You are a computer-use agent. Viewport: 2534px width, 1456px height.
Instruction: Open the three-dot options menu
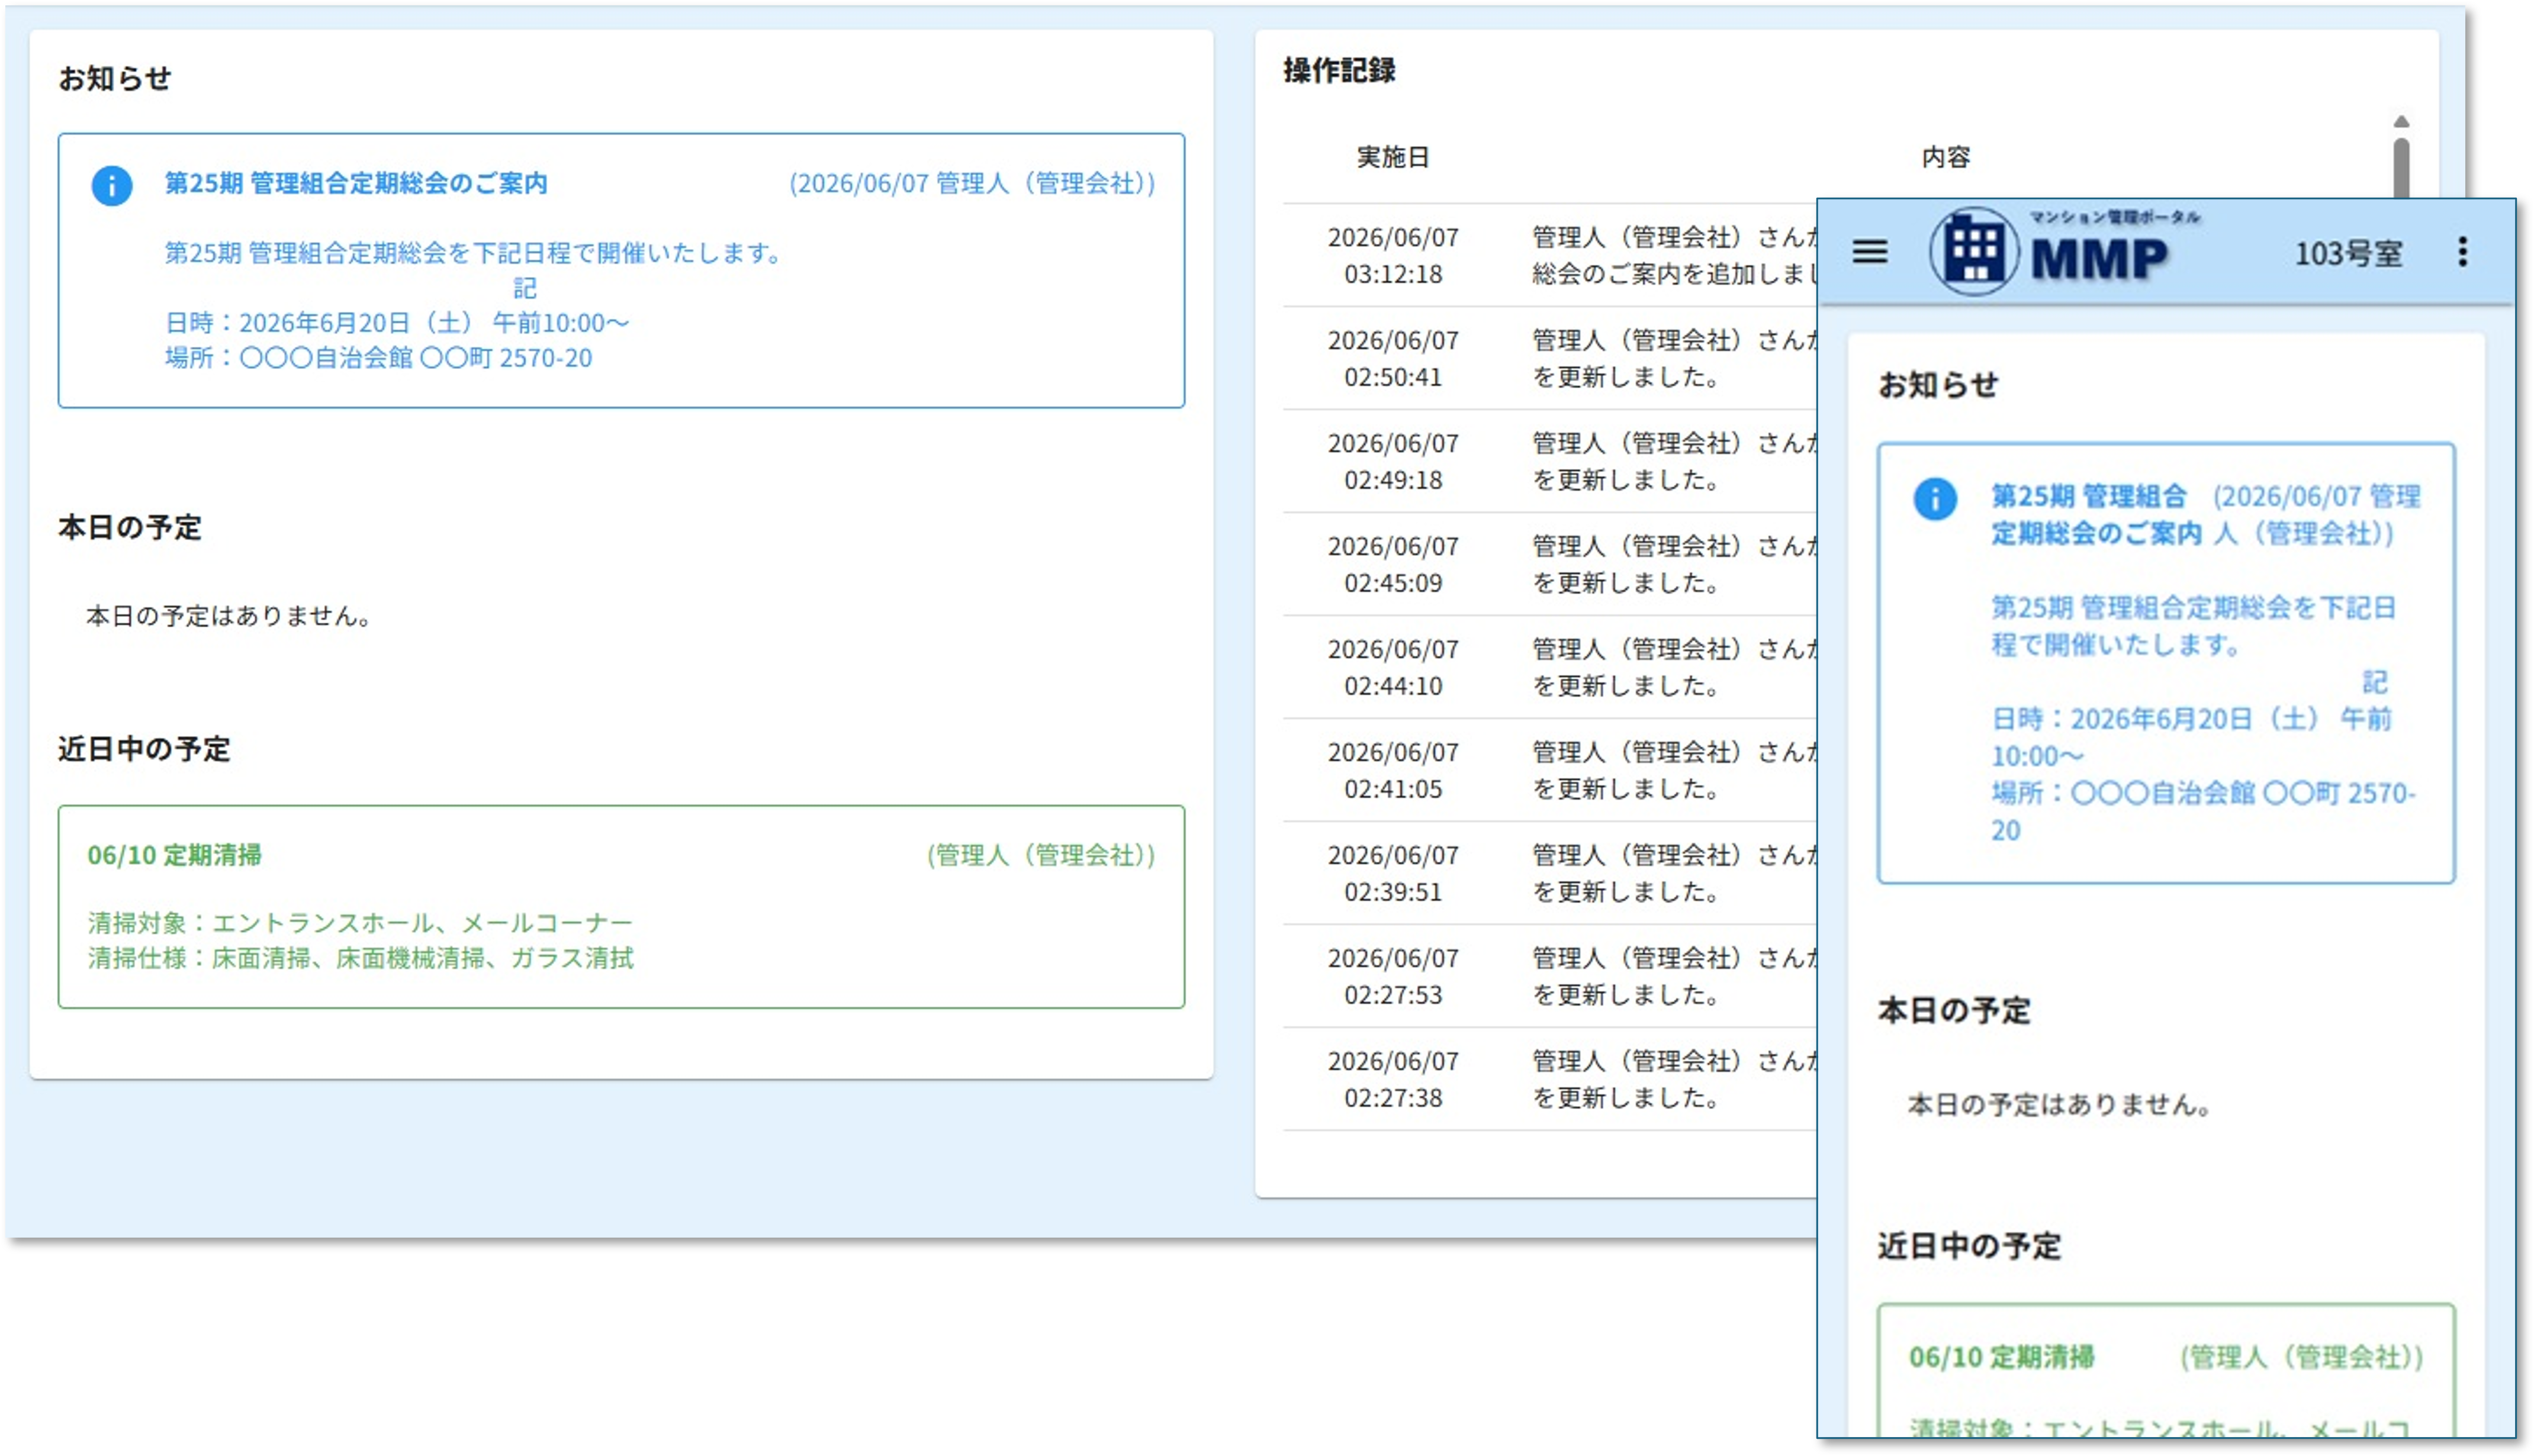coord(2462,251)
